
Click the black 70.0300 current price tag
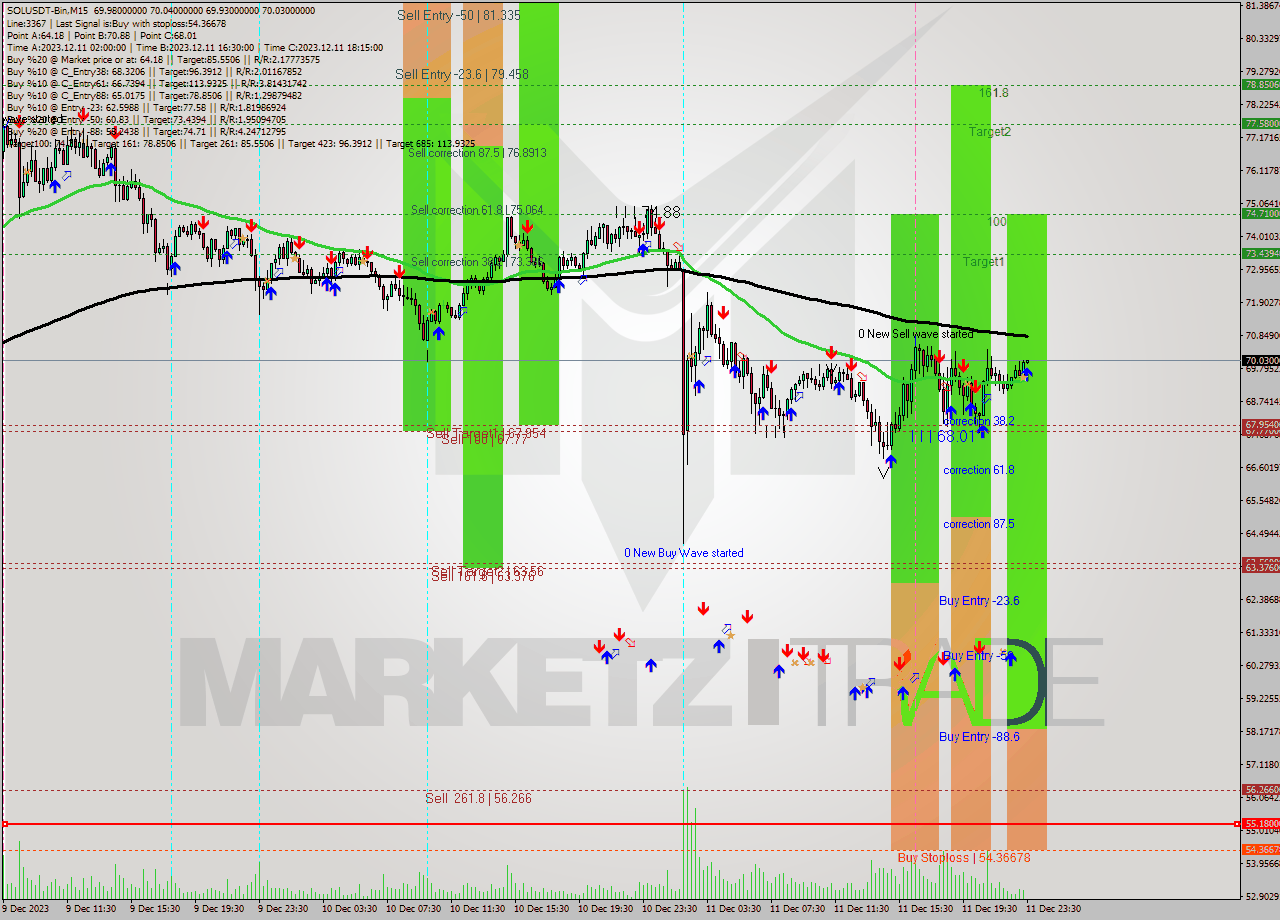1260,360
